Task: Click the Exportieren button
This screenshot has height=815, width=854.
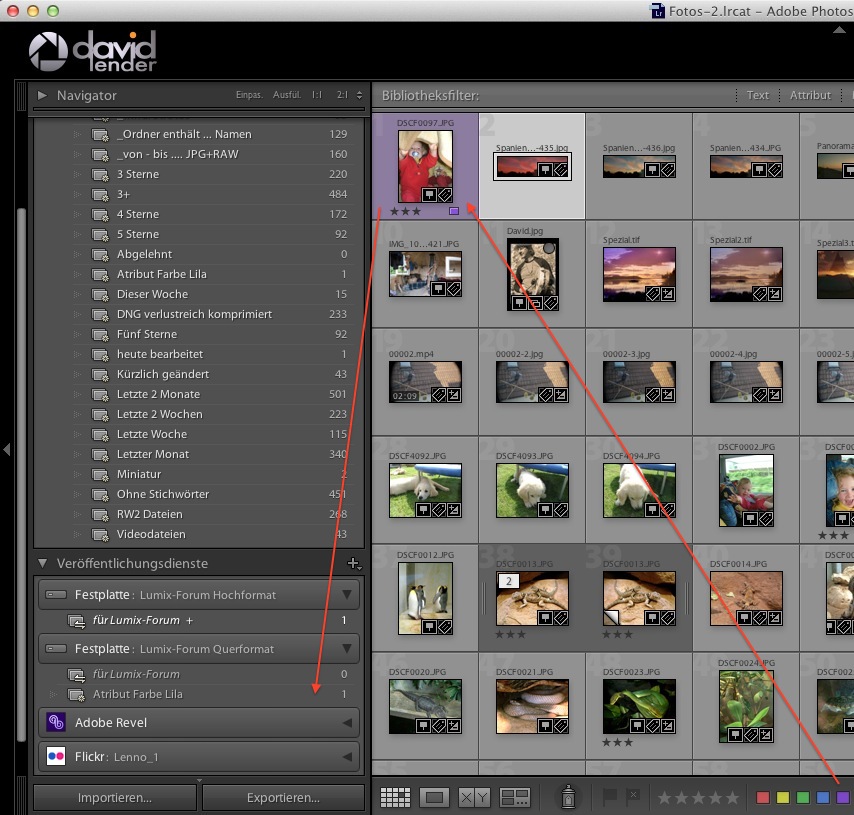Action: (x=283, y=798)
